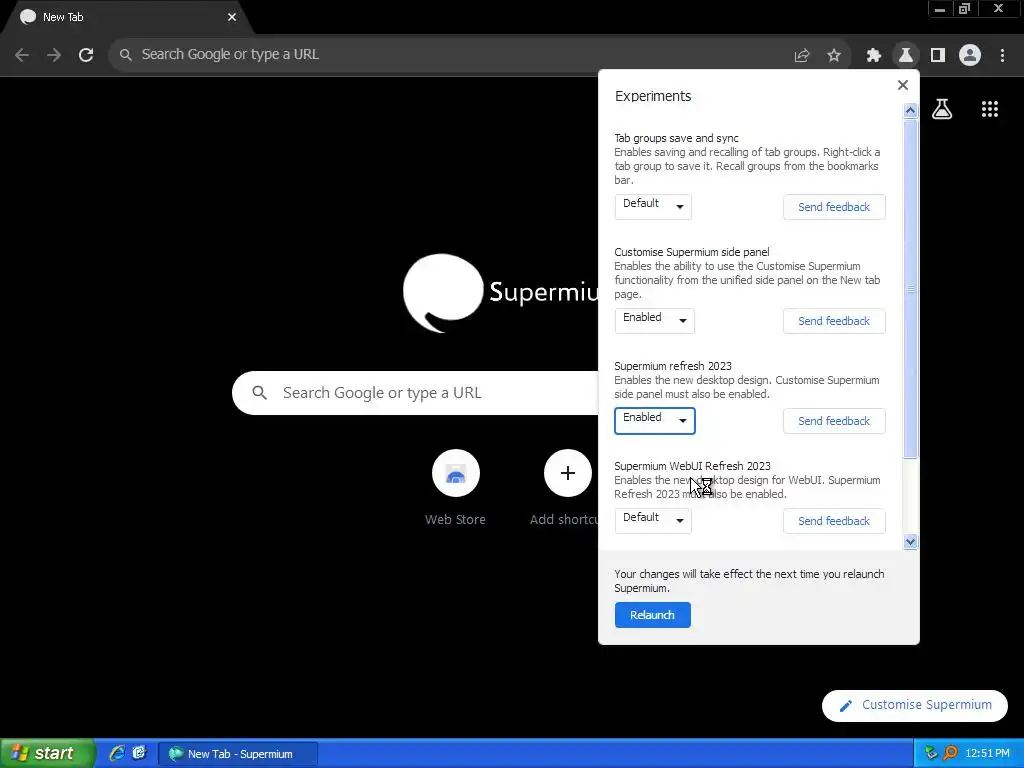
Task: Click the system tray search icon
Action: coord(950,754)
